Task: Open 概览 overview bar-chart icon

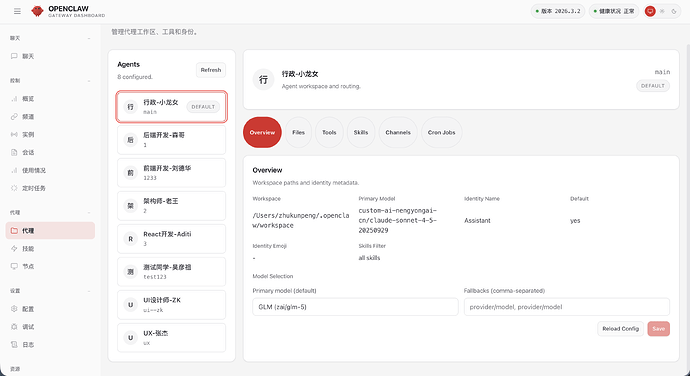Action: point(14,99)
